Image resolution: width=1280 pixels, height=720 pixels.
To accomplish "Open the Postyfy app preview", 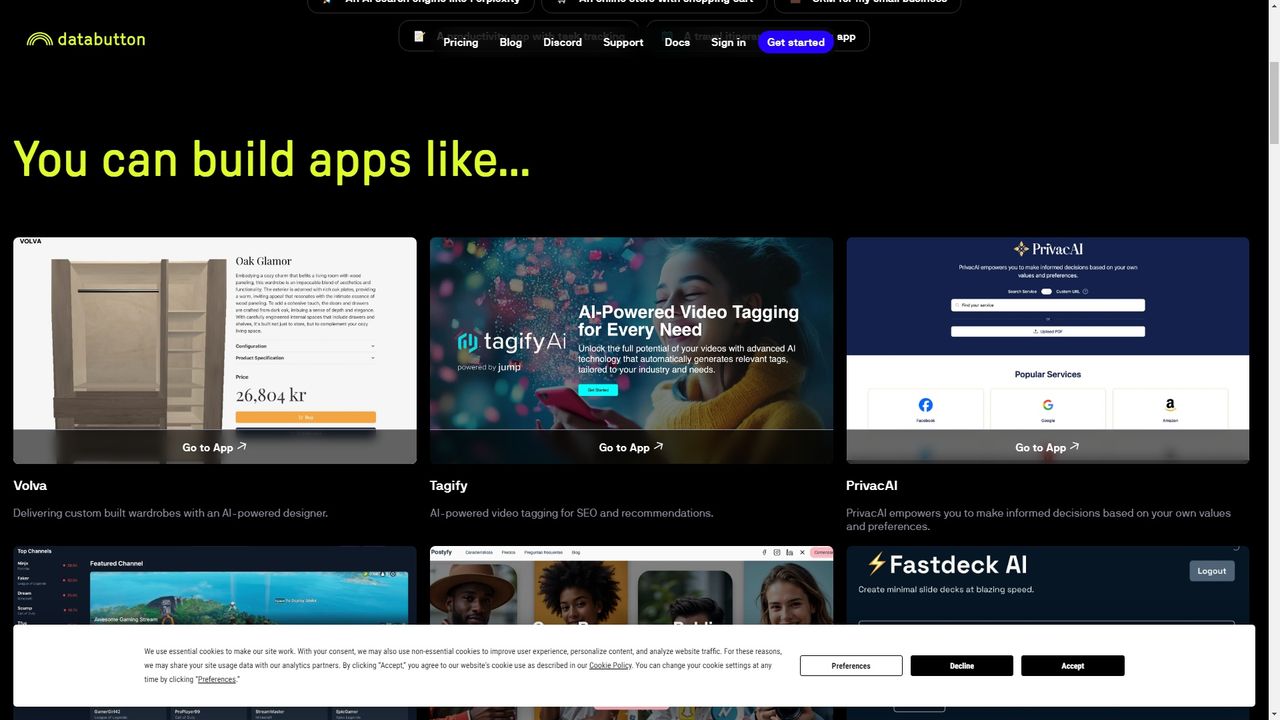I will pyautogui.click(x=631, y=585).
